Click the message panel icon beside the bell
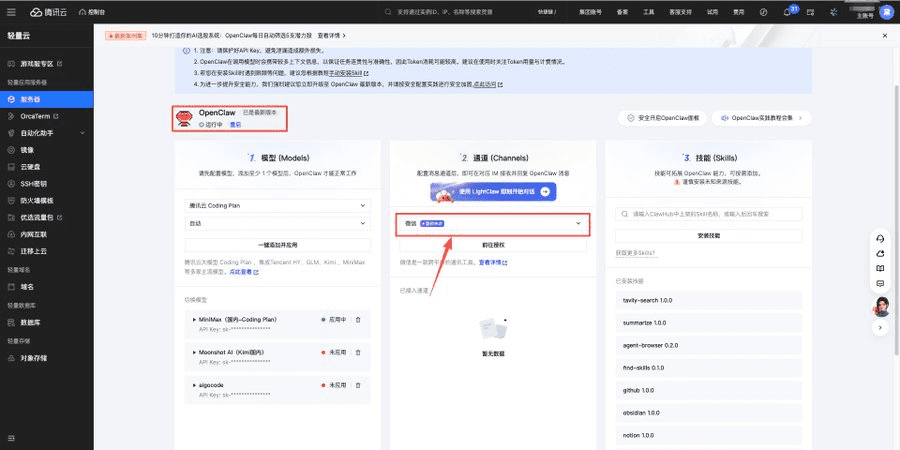This screenshot has height=450, width=900. 810,11
